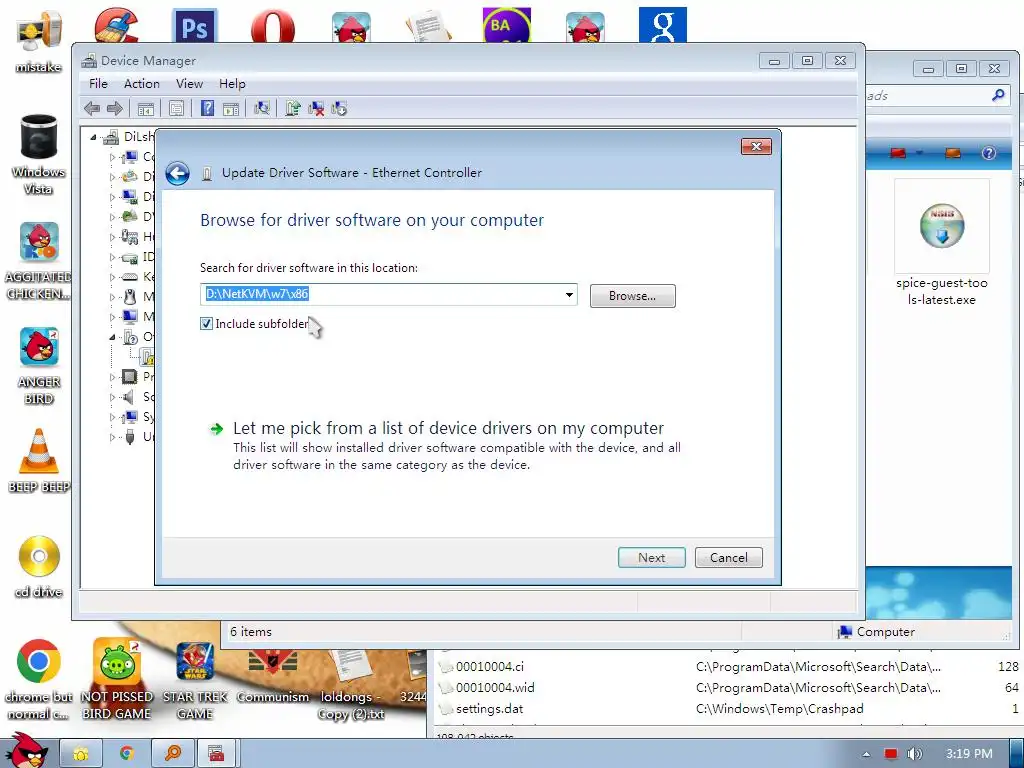
Task: Open the NOT PISSED BIRD GAME icon
Action: pyautogui.click(x=116, y=679)
